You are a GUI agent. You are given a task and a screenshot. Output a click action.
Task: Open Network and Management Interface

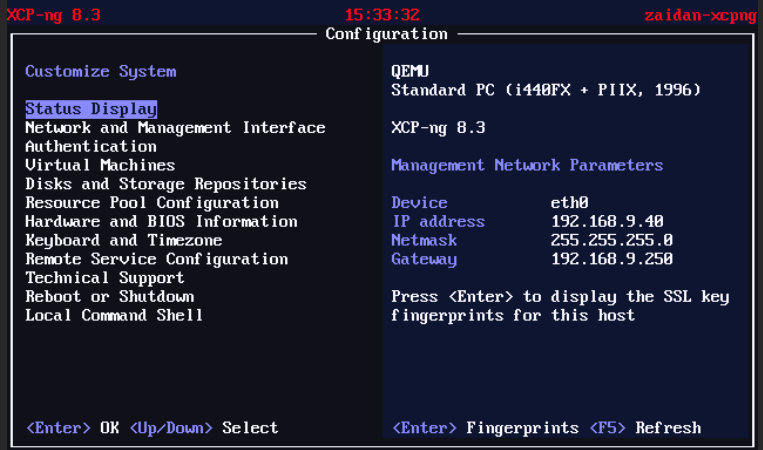coord(175,128)
